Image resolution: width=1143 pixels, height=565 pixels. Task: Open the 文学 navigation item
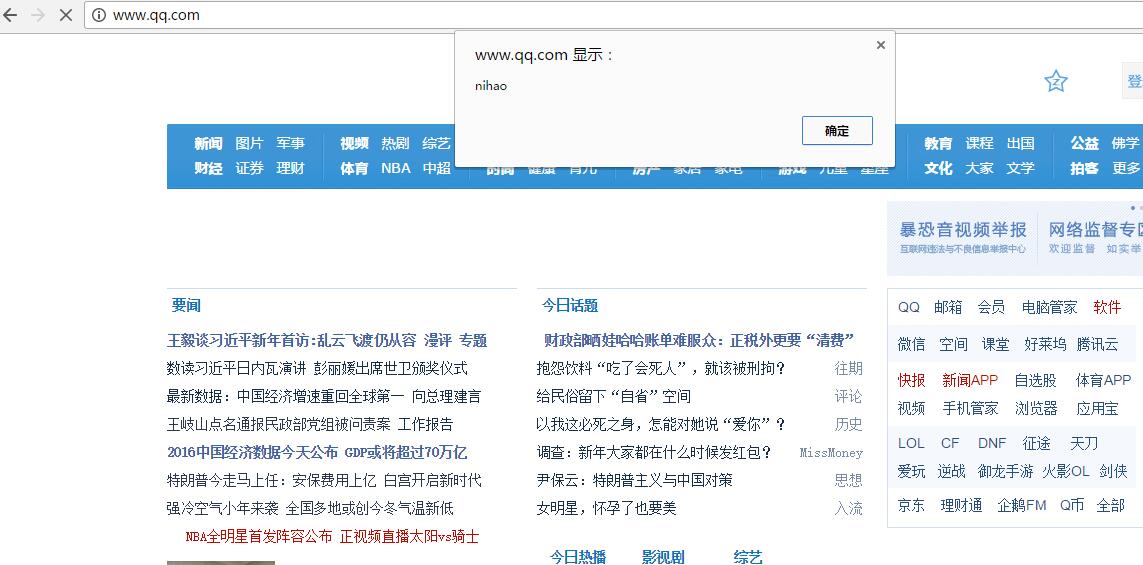(1021, 168)
